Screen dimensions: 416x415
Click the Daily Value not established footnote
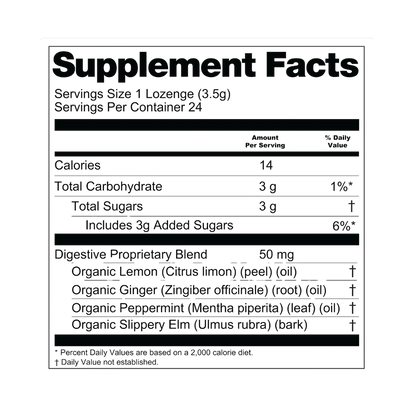tap(106, 362)
